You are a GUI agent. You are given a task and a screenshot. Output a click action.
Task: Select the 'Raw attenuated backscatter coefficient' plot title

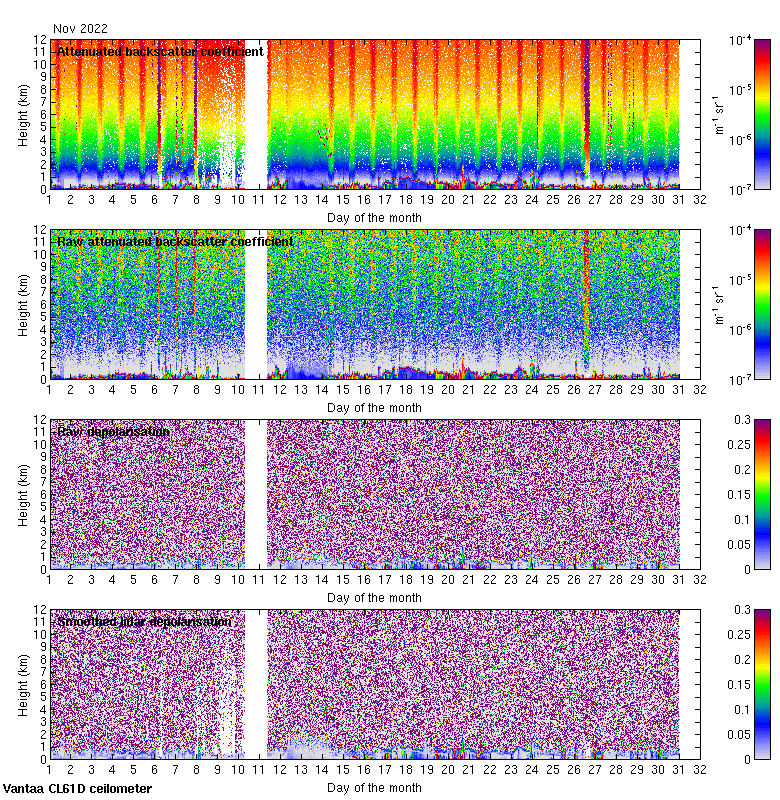click(x=175, y=241)
